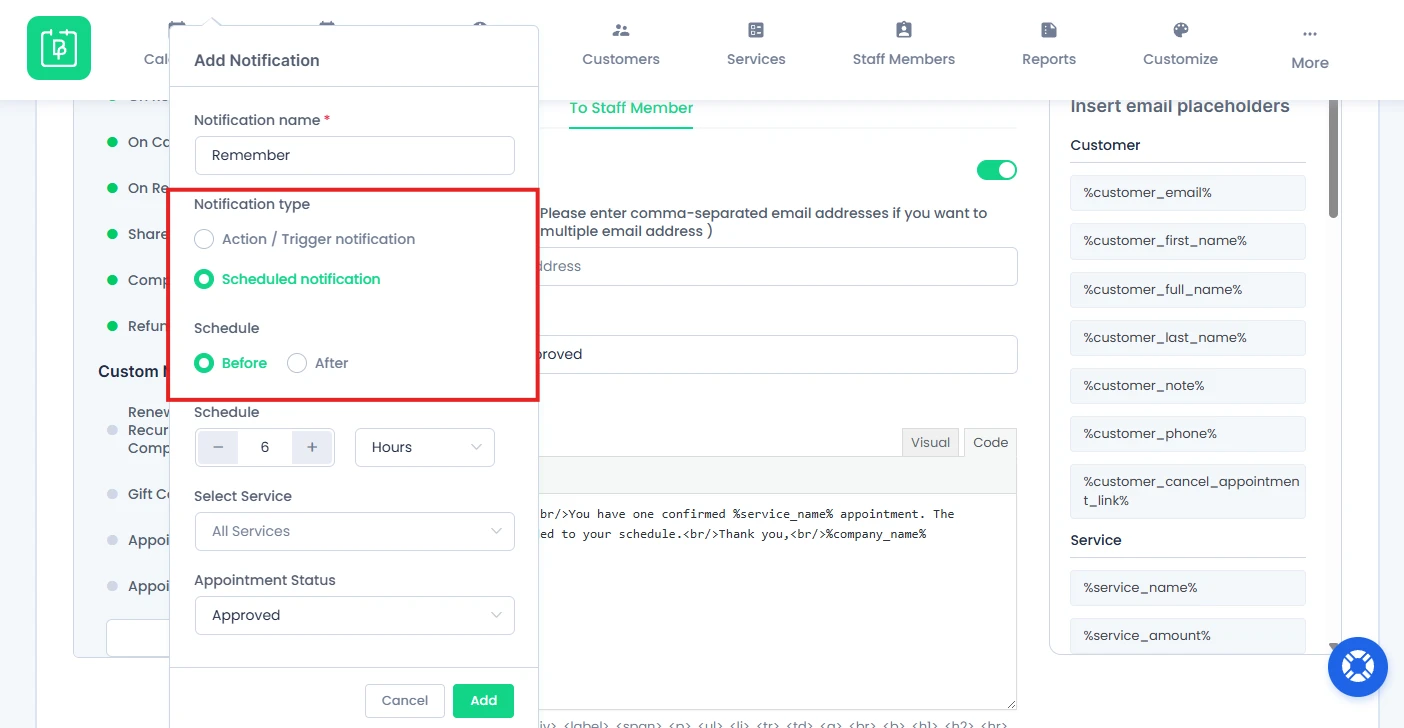Switch editor to Code tab
The image size is (1404, 728).
(x=991, y=442)
